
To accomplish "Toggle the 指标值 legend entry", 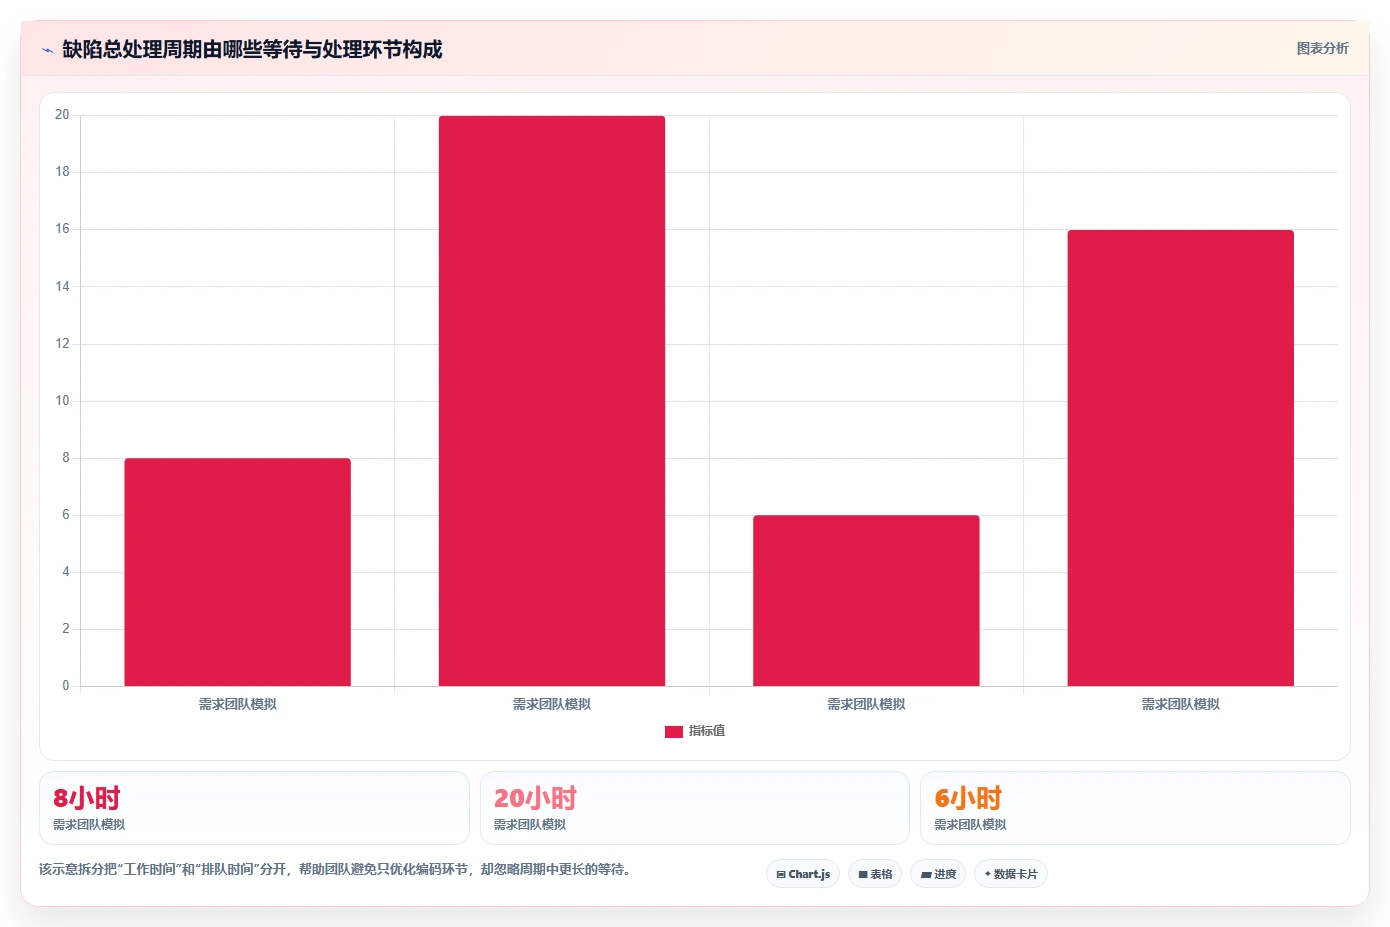I will [x=695, y=731].
